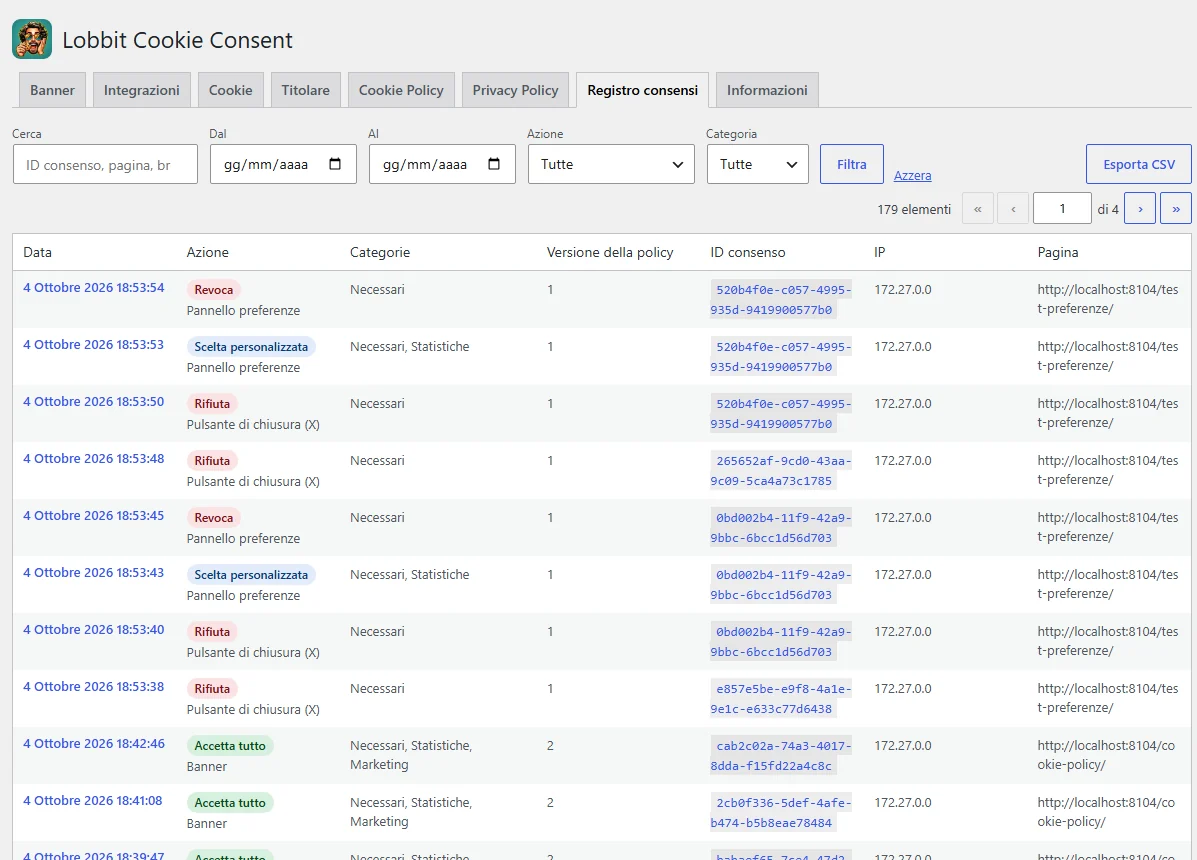
Task: Click Necessari, Statistiche in 18:53:43 row
Action: pyautogui.click(x=410, y=575)
